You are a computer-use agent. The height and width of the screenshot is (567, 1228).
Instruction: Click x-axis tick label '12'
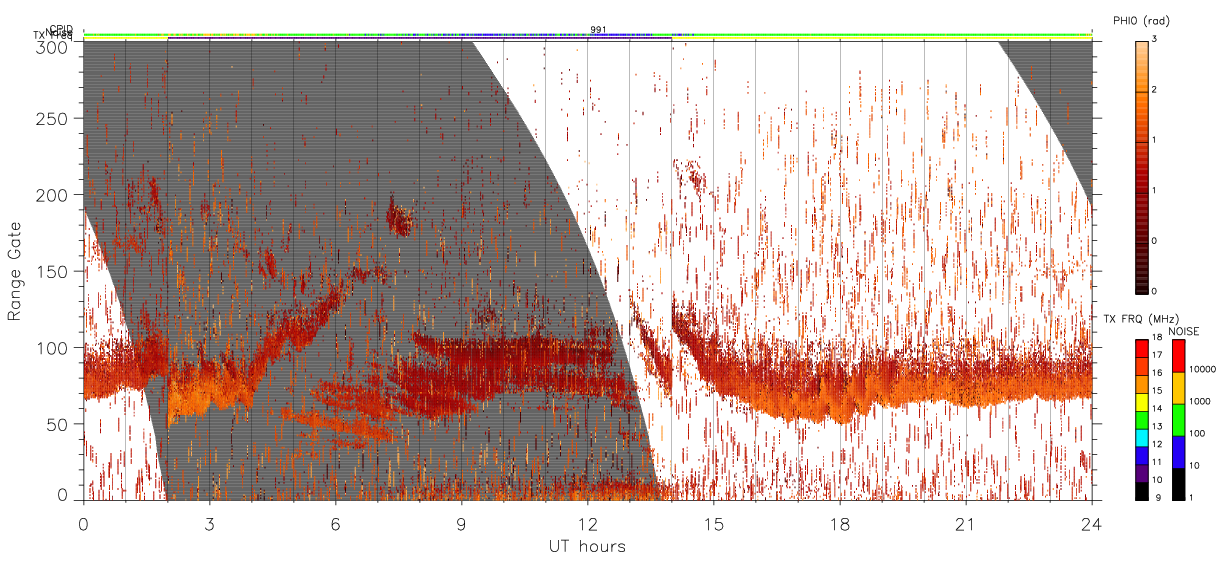point(587,524)
